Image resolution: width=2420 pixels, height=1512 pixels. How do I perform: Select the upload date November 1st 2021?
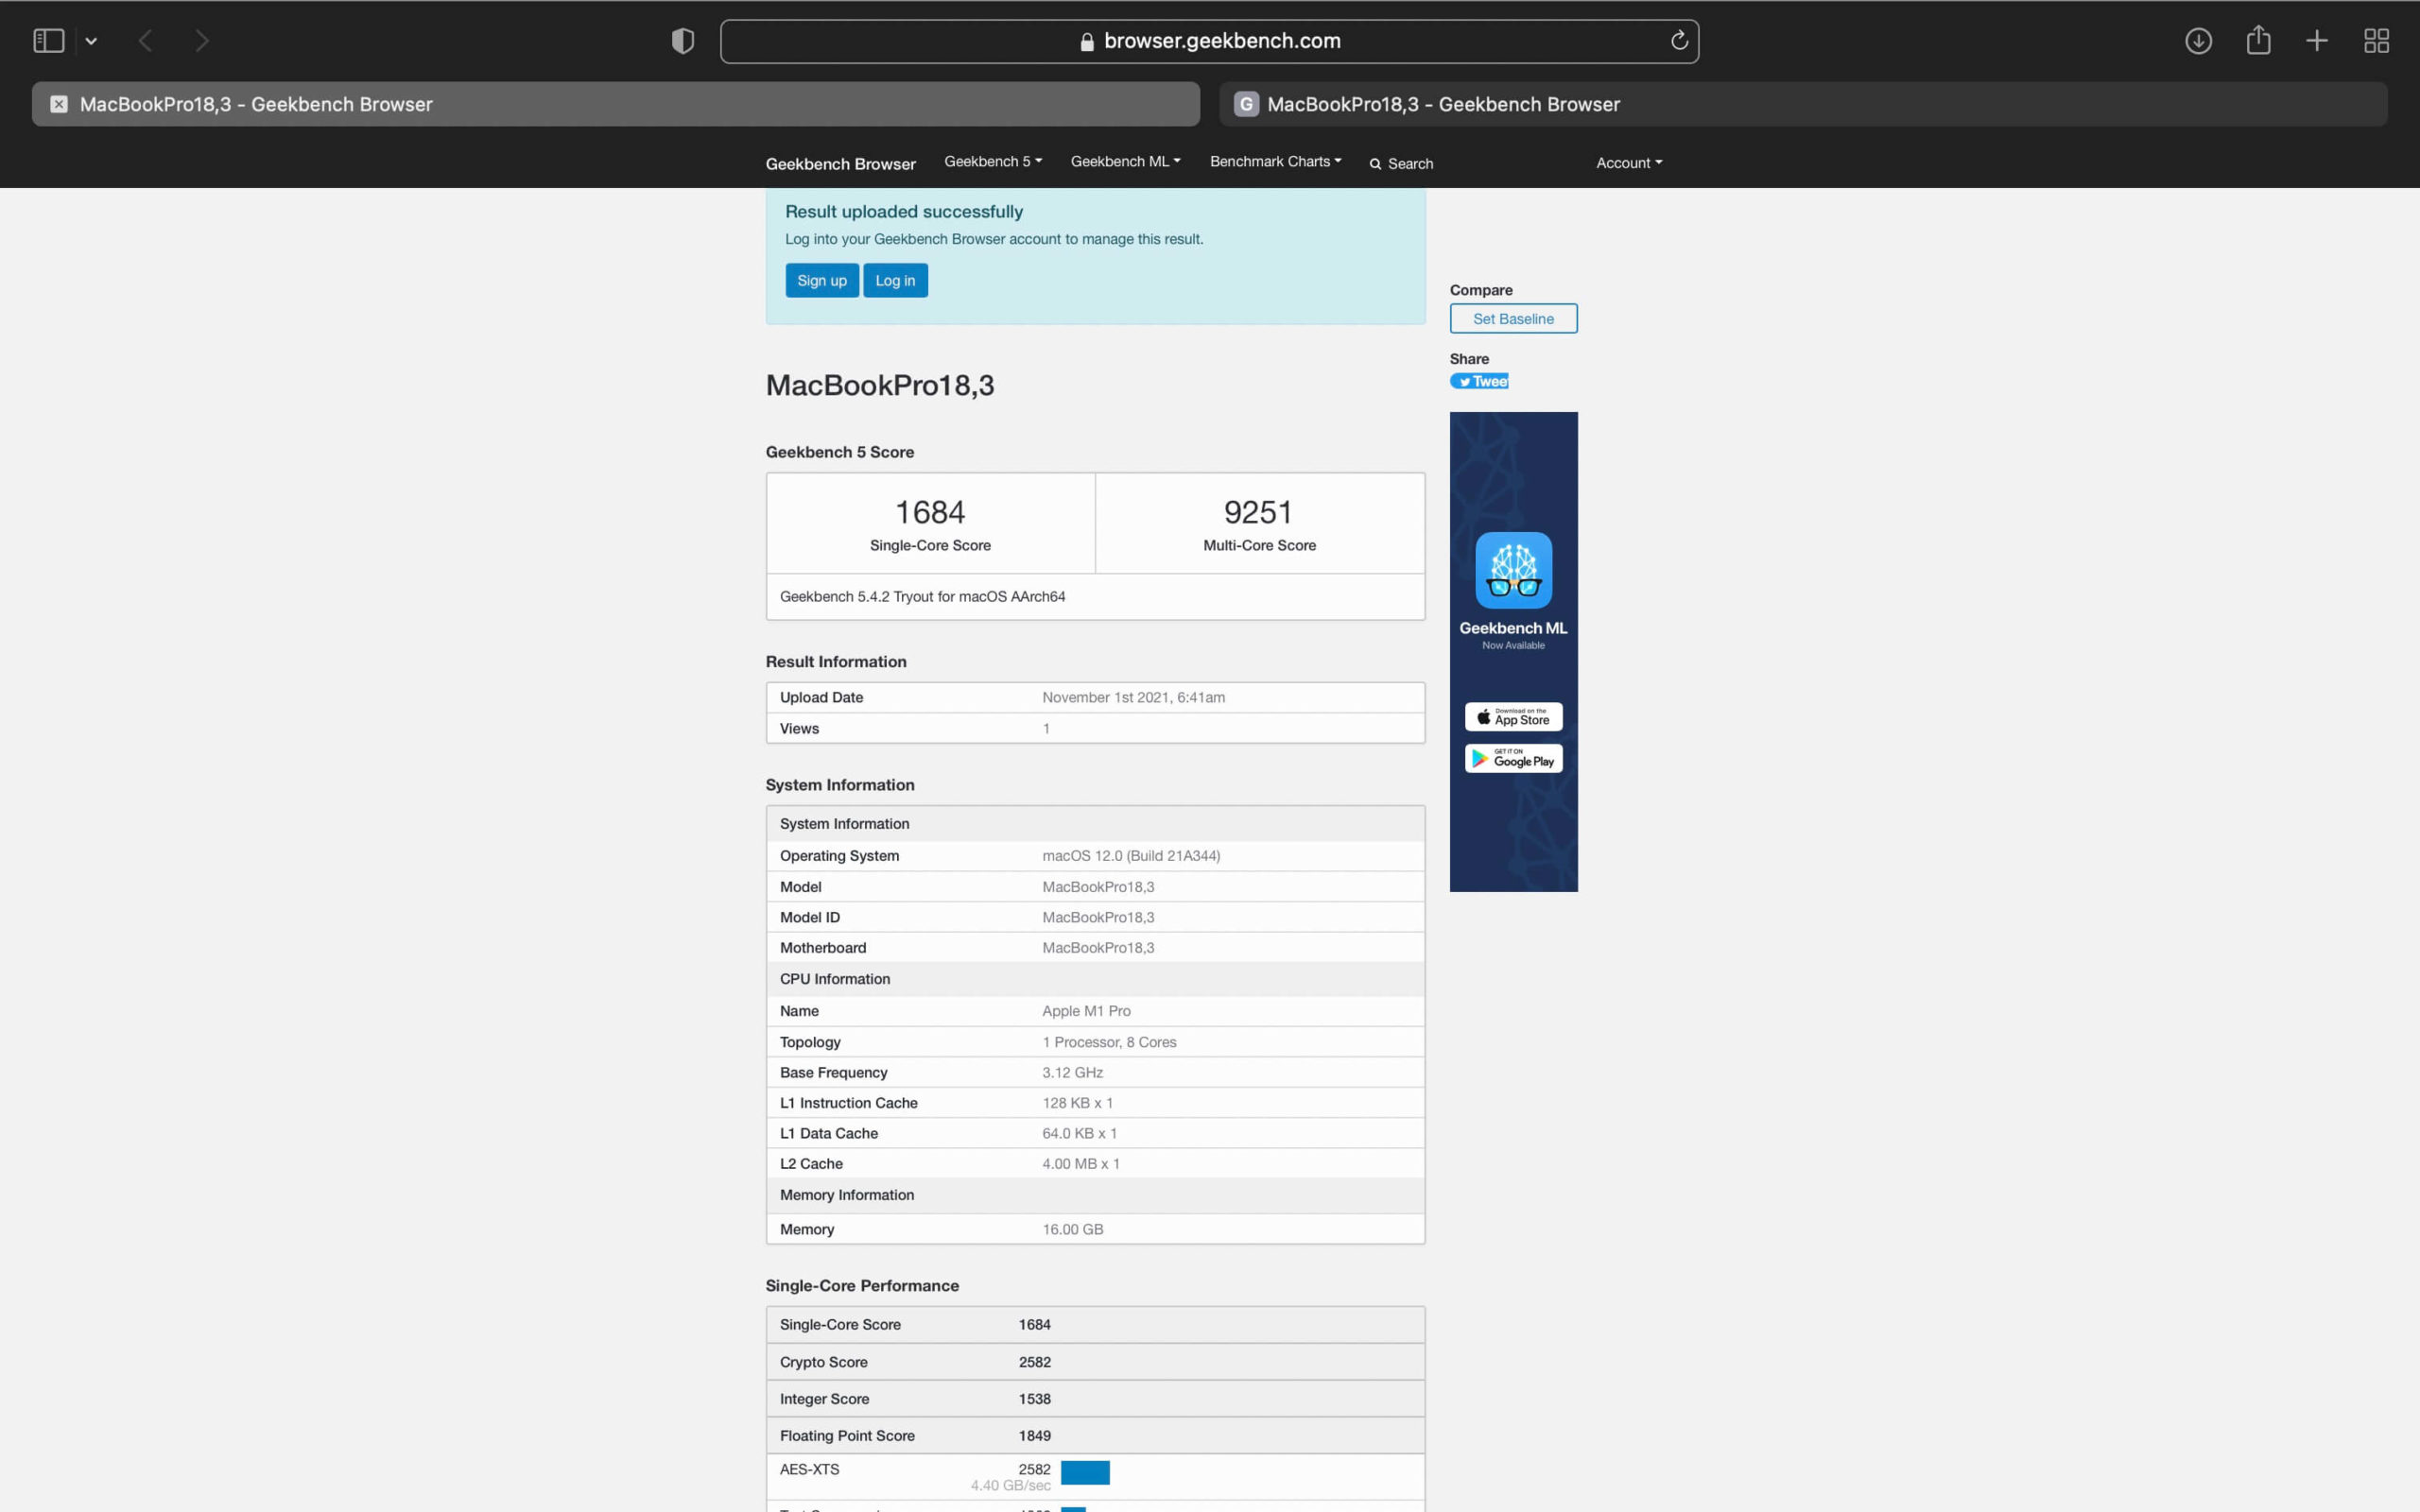click(x=1133, y=698)
